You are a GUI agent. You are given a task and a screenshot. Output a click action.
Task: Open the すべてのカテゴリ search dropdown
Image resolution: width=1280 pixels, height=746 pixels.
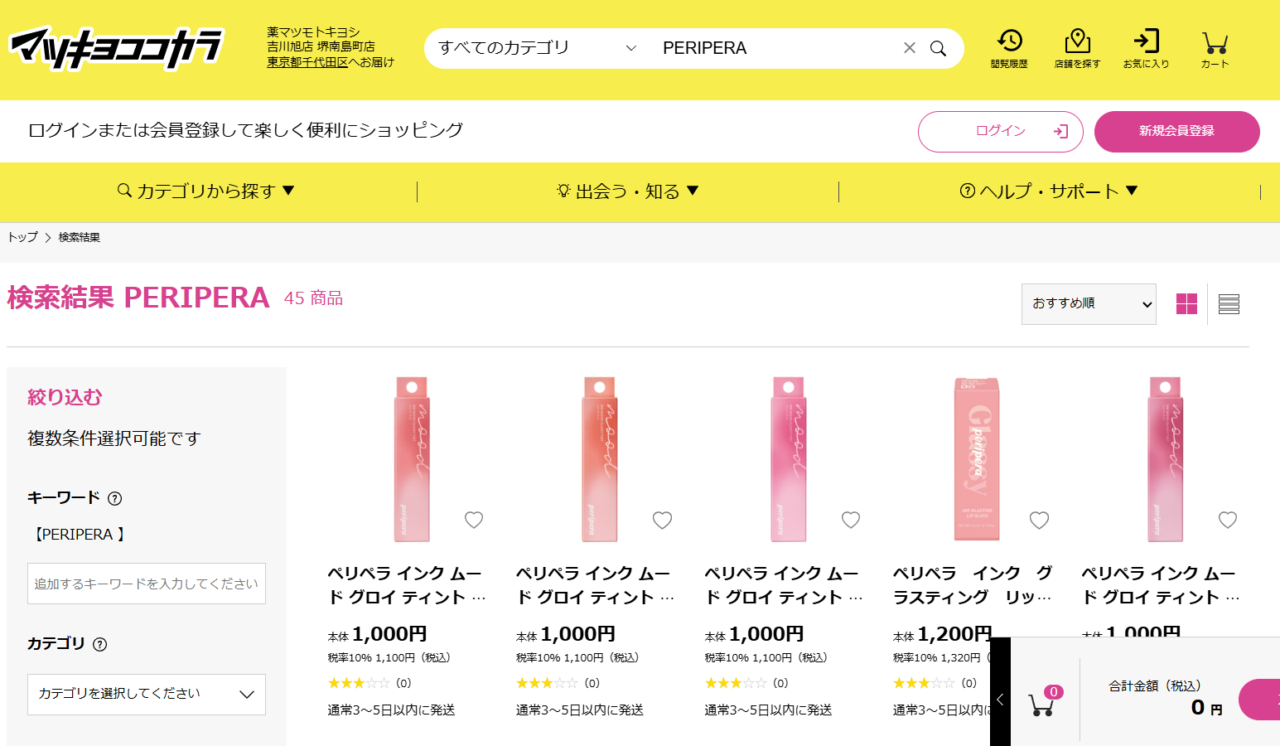tap(537, 48)
